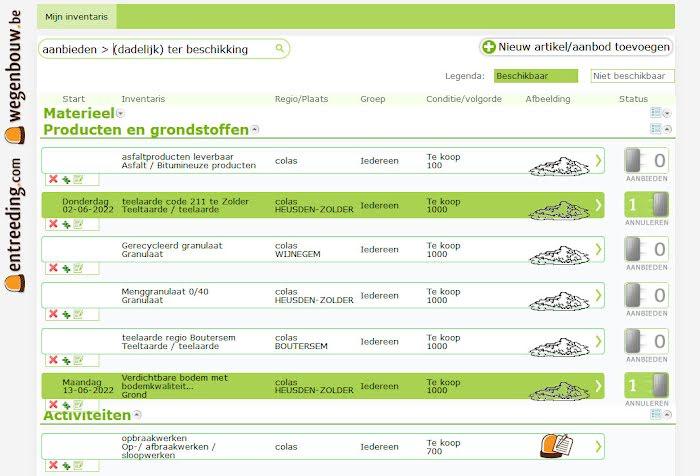Switch off teelaarde code 211 offer (Annuleren)
The width and height of the screenshot is (700, 476).
click(x=645, y=205)
